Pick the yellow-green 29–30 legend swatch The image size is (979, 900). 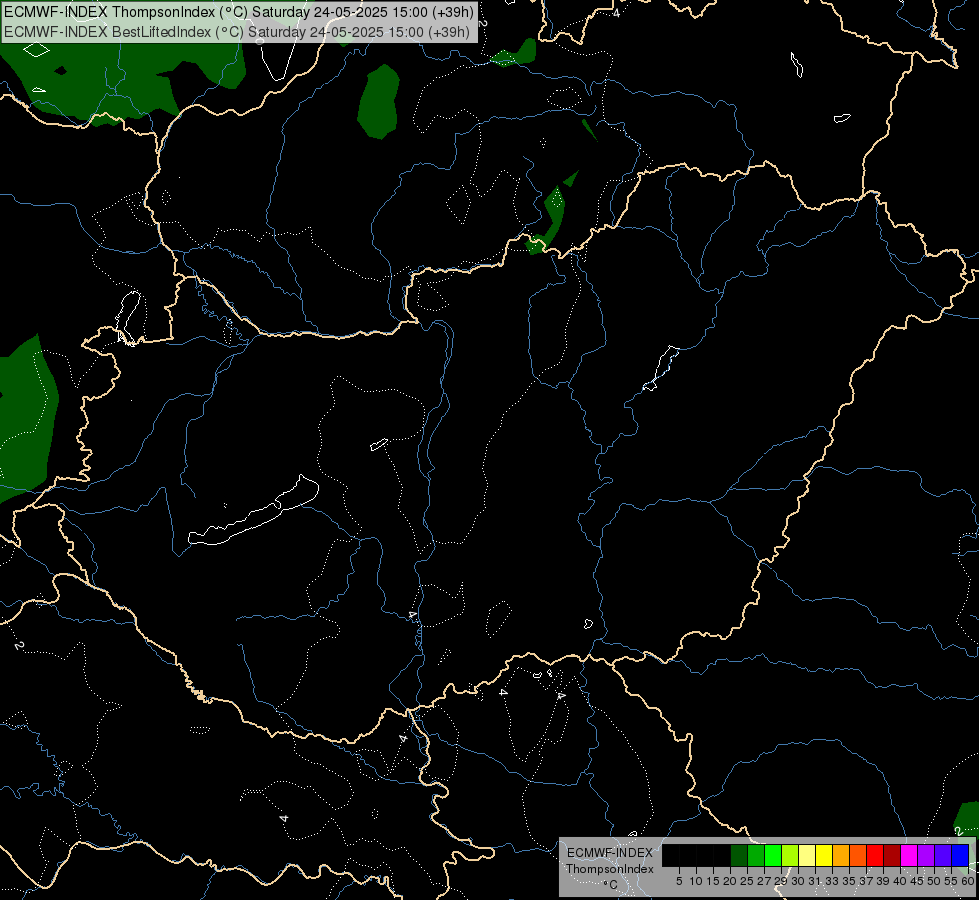[790, 855]
